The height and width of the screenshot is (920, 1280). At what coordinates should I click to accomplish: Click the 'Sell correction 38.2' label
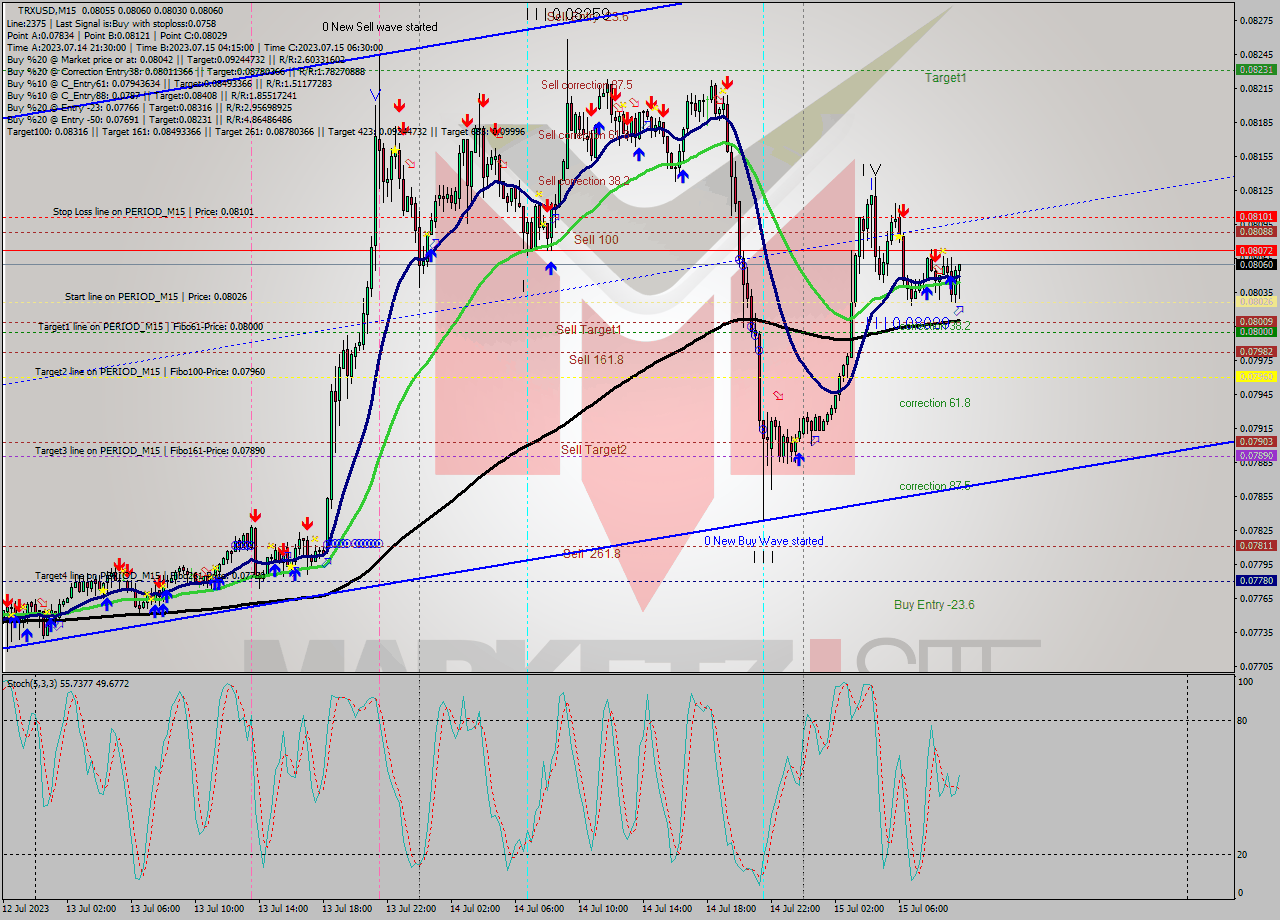tap(586, 181)
